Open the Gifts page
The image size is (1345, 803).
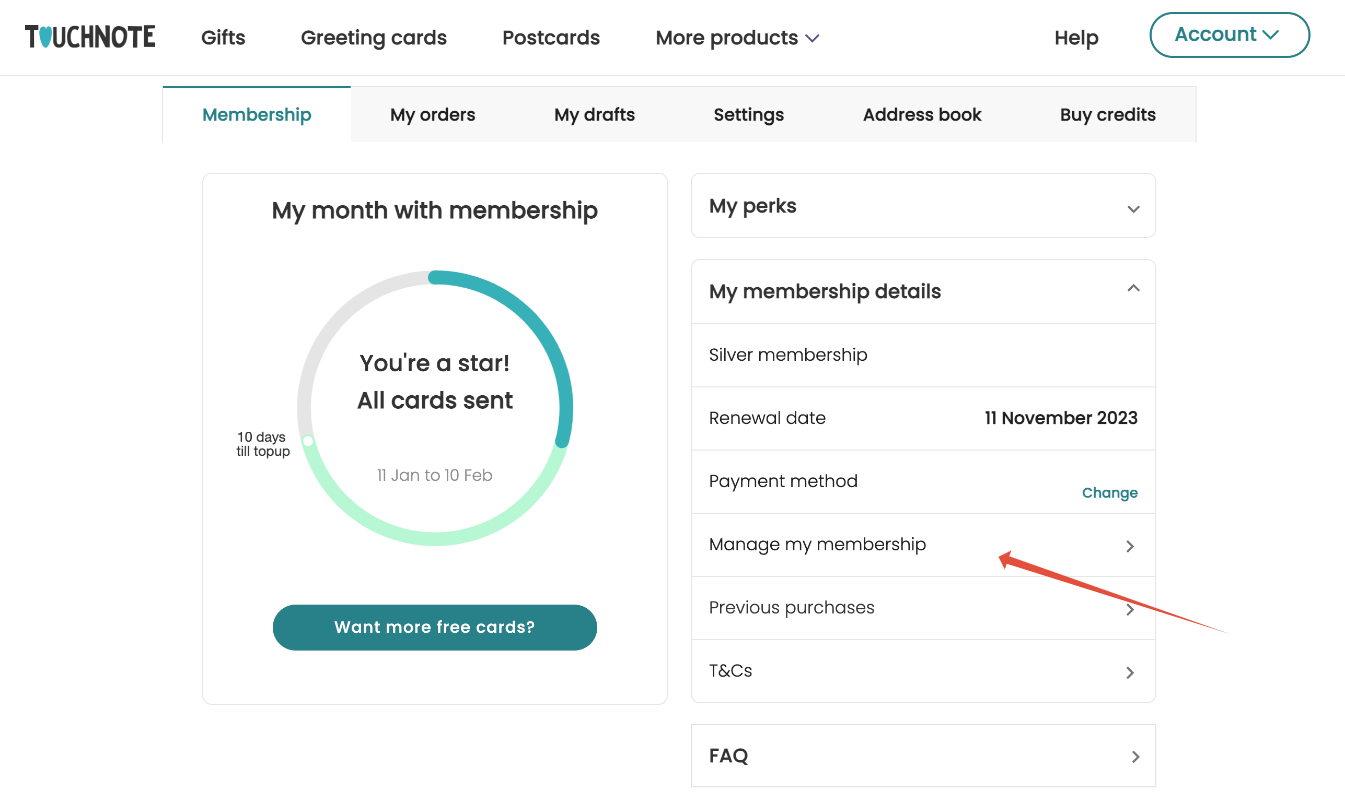pos(223,38)
